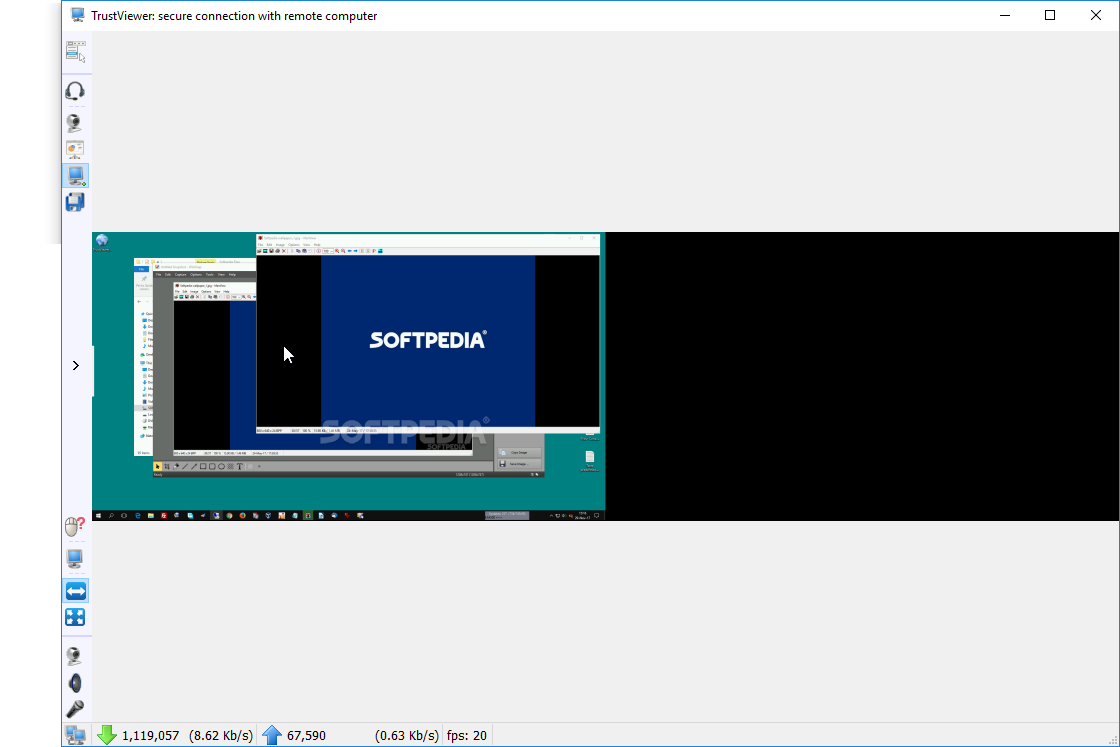Click the green download arrow icon
This screenshot has height=747, width=1120.
click(x=107, y=736)
